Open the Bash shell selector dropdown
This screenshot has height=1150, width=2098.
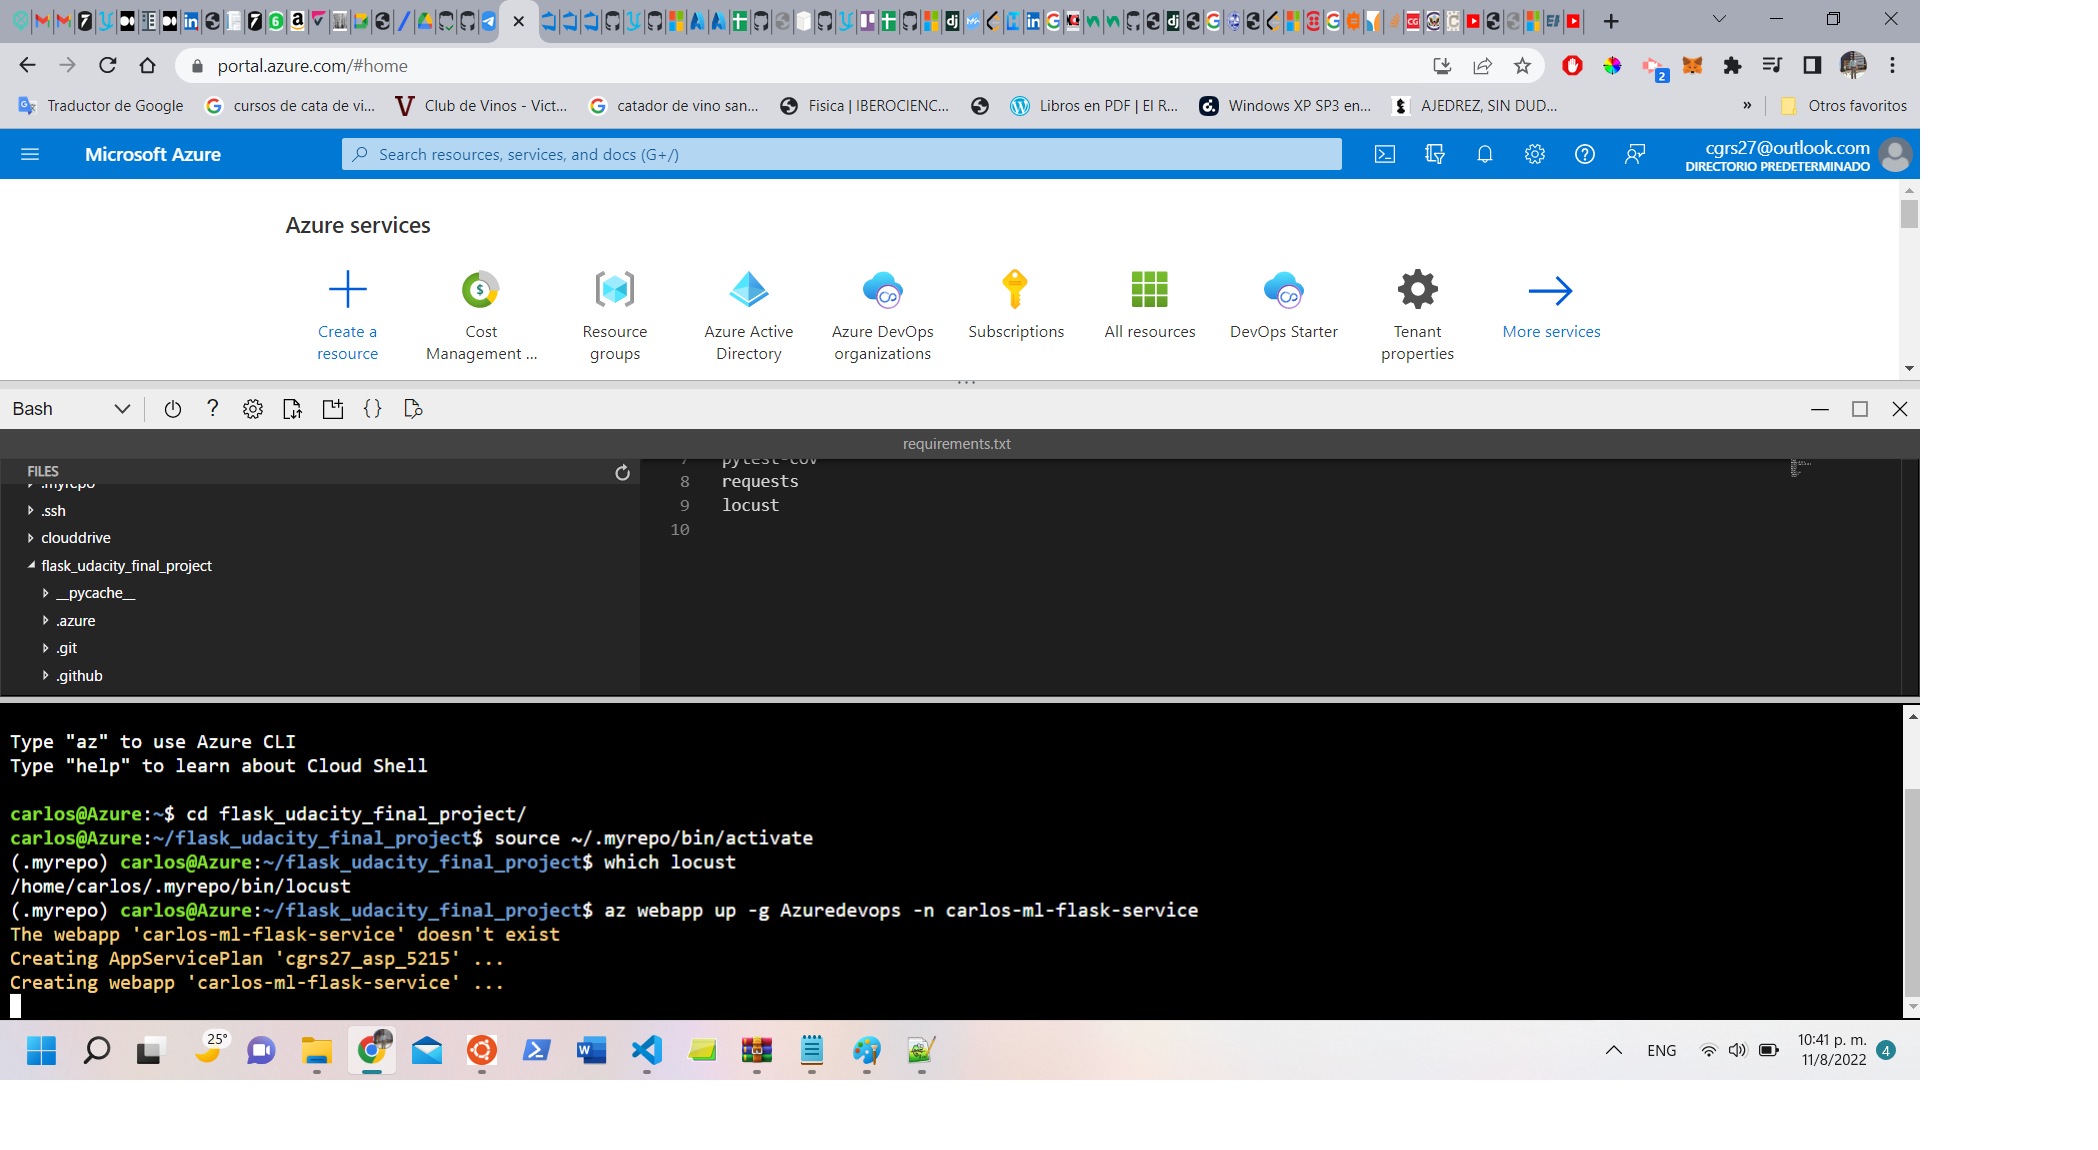[x=122, y=408]
